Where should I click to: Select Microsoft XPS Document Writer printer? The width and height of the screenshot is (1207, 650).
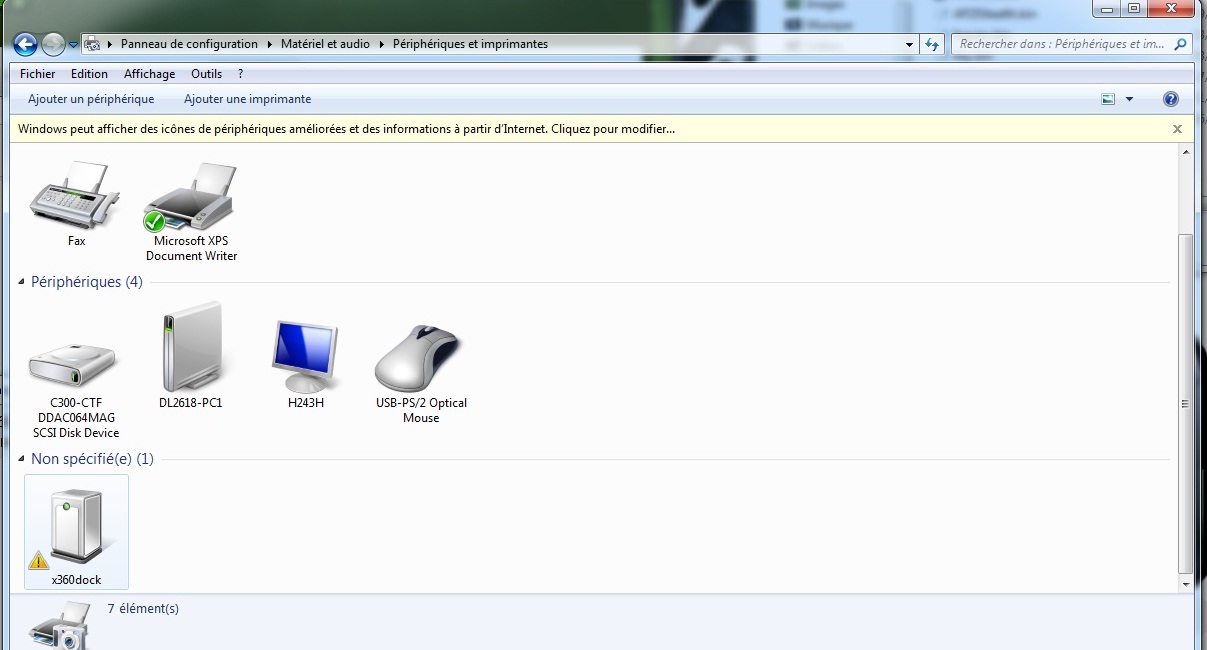click(x=191, y=210)
